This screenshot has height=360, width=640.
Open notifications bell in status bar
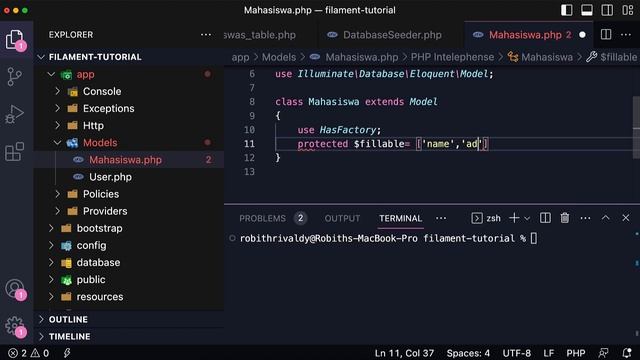pos(627,353)
